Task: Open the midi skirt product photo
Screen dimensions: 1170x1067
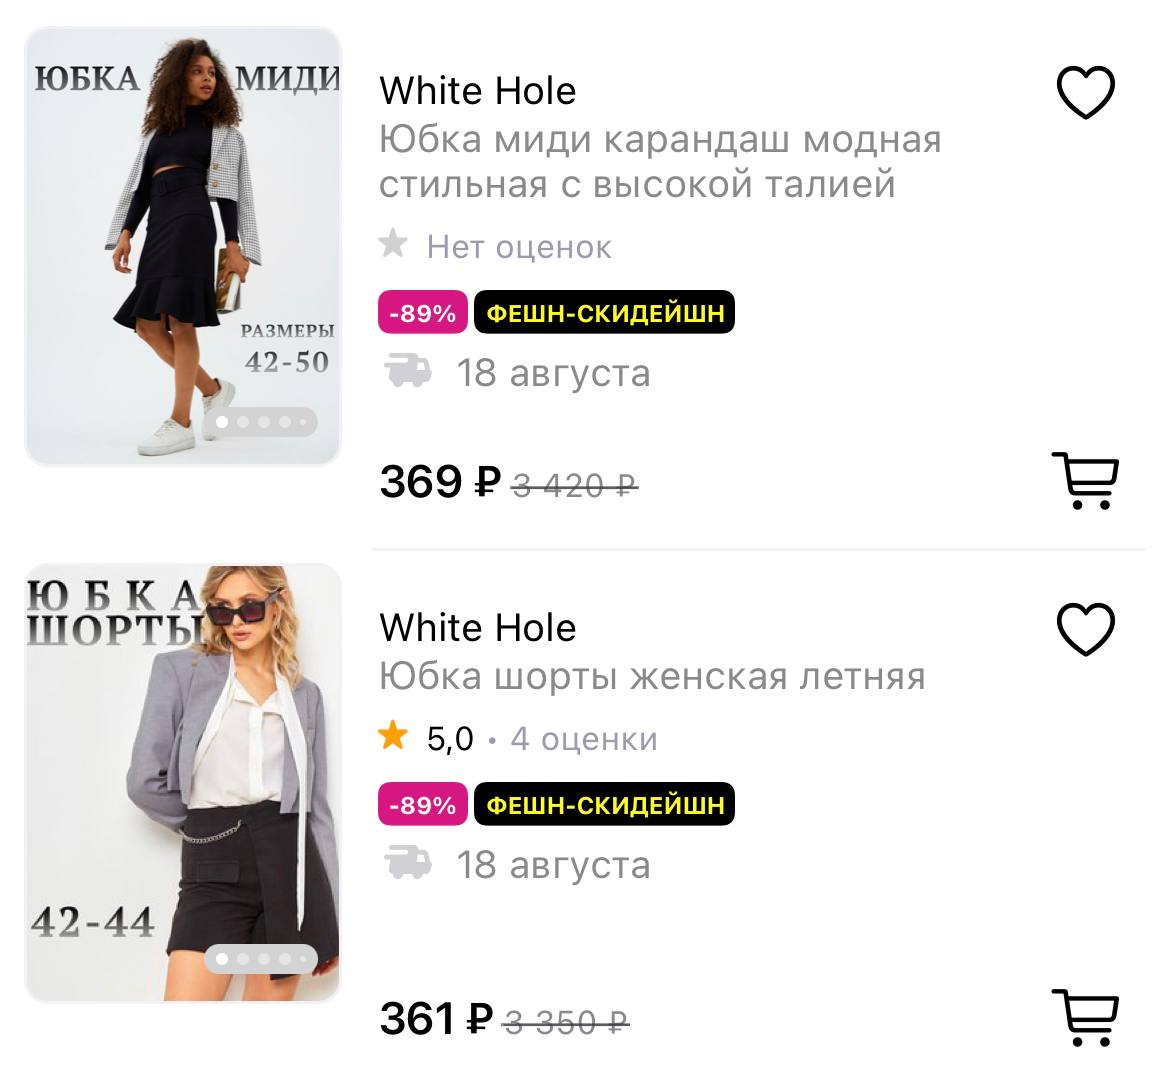Action: 183,246
